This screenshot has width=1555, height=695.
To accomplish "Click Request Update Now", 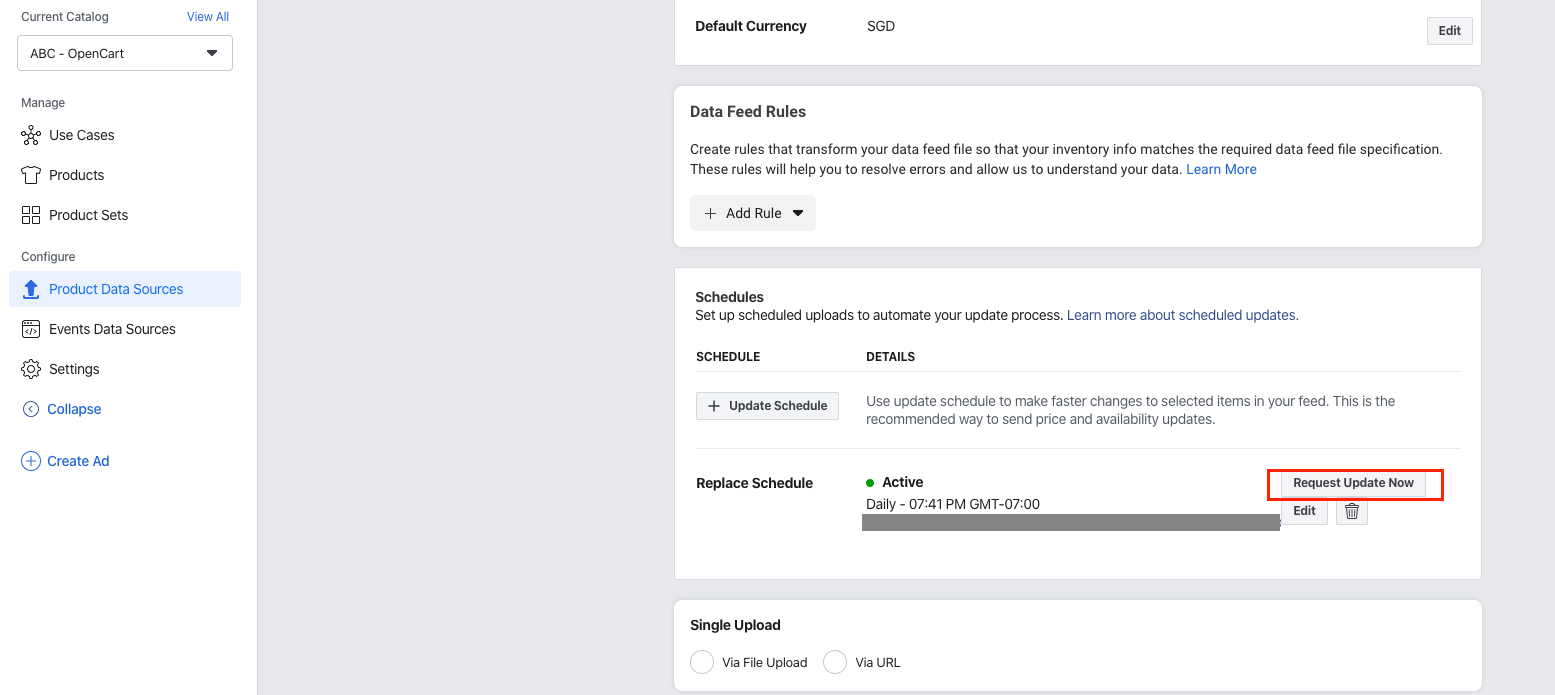I will click(x=1352, y=483).
